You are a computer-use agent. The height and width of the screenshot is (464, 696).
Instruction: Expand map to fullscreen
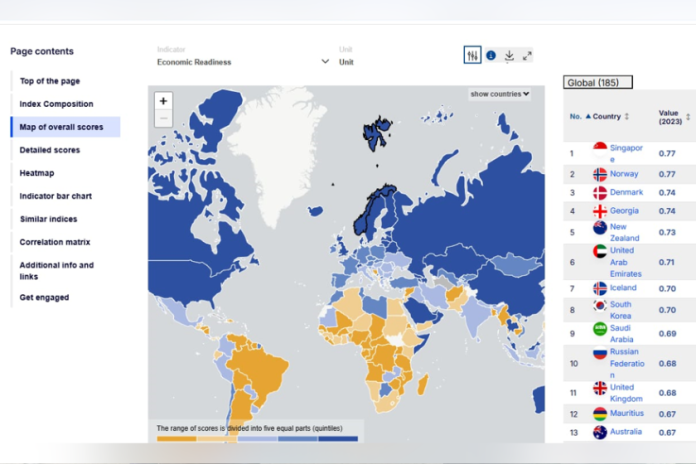click(527, 56)
